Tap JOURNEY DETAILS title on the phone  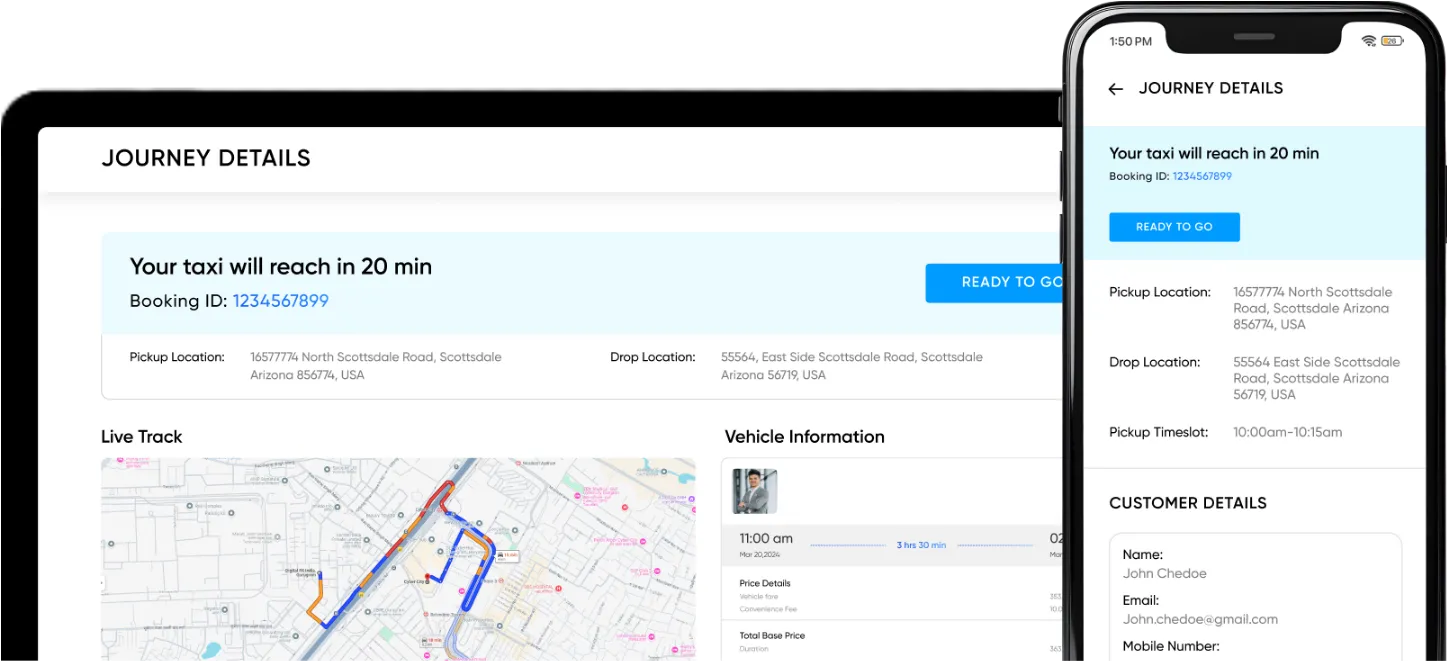[x=1211, y=88]
